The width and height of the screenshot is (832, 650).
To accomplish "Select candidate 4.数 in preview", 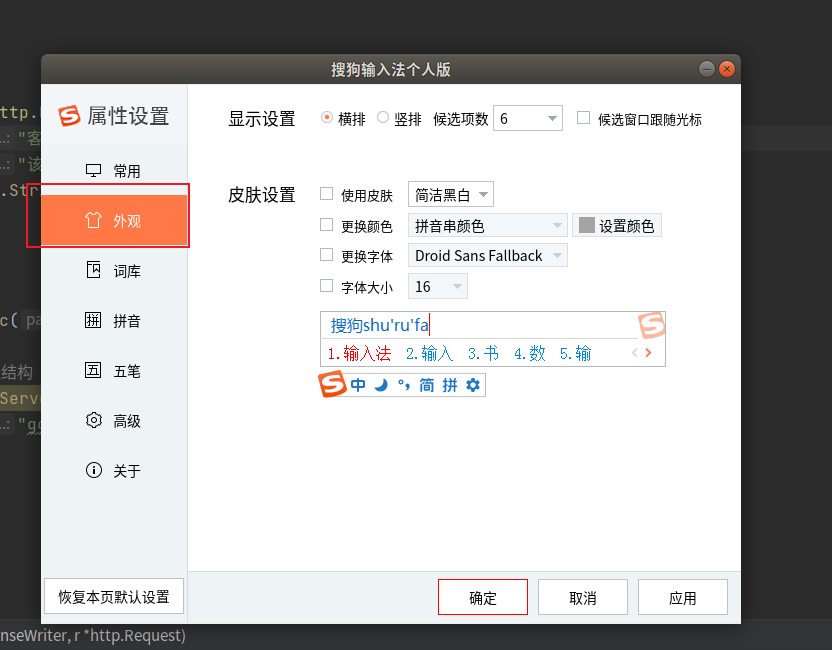I will tap(530, 353).
